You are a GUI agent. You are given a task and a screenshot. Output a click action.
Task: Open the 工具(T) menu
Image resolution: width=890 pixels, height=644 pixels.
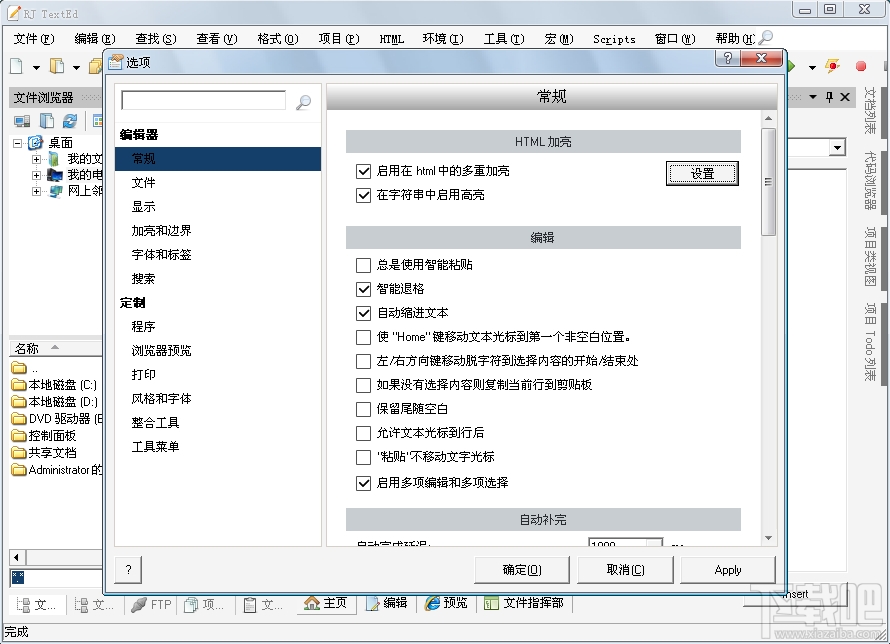pos(503,39)
